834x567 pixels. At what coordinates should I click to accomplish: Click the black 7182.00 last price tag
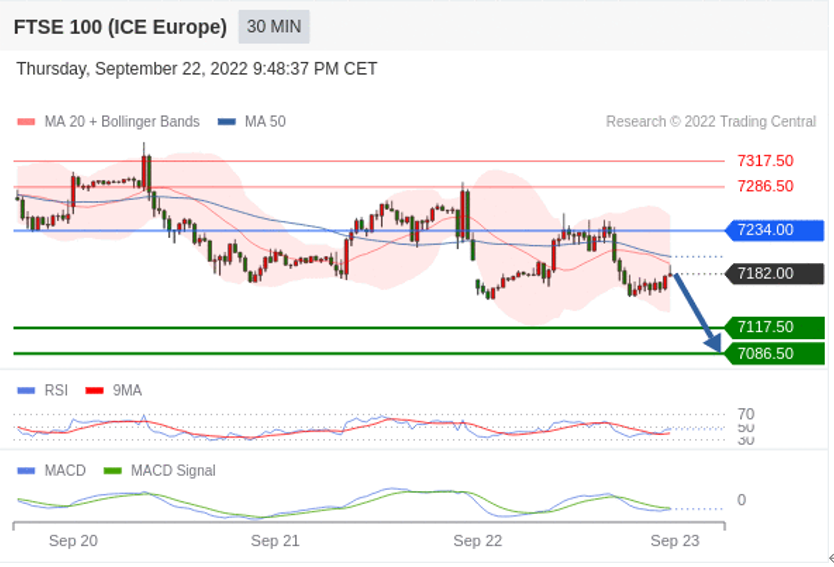pyautogui.click(x=775, y=274)
